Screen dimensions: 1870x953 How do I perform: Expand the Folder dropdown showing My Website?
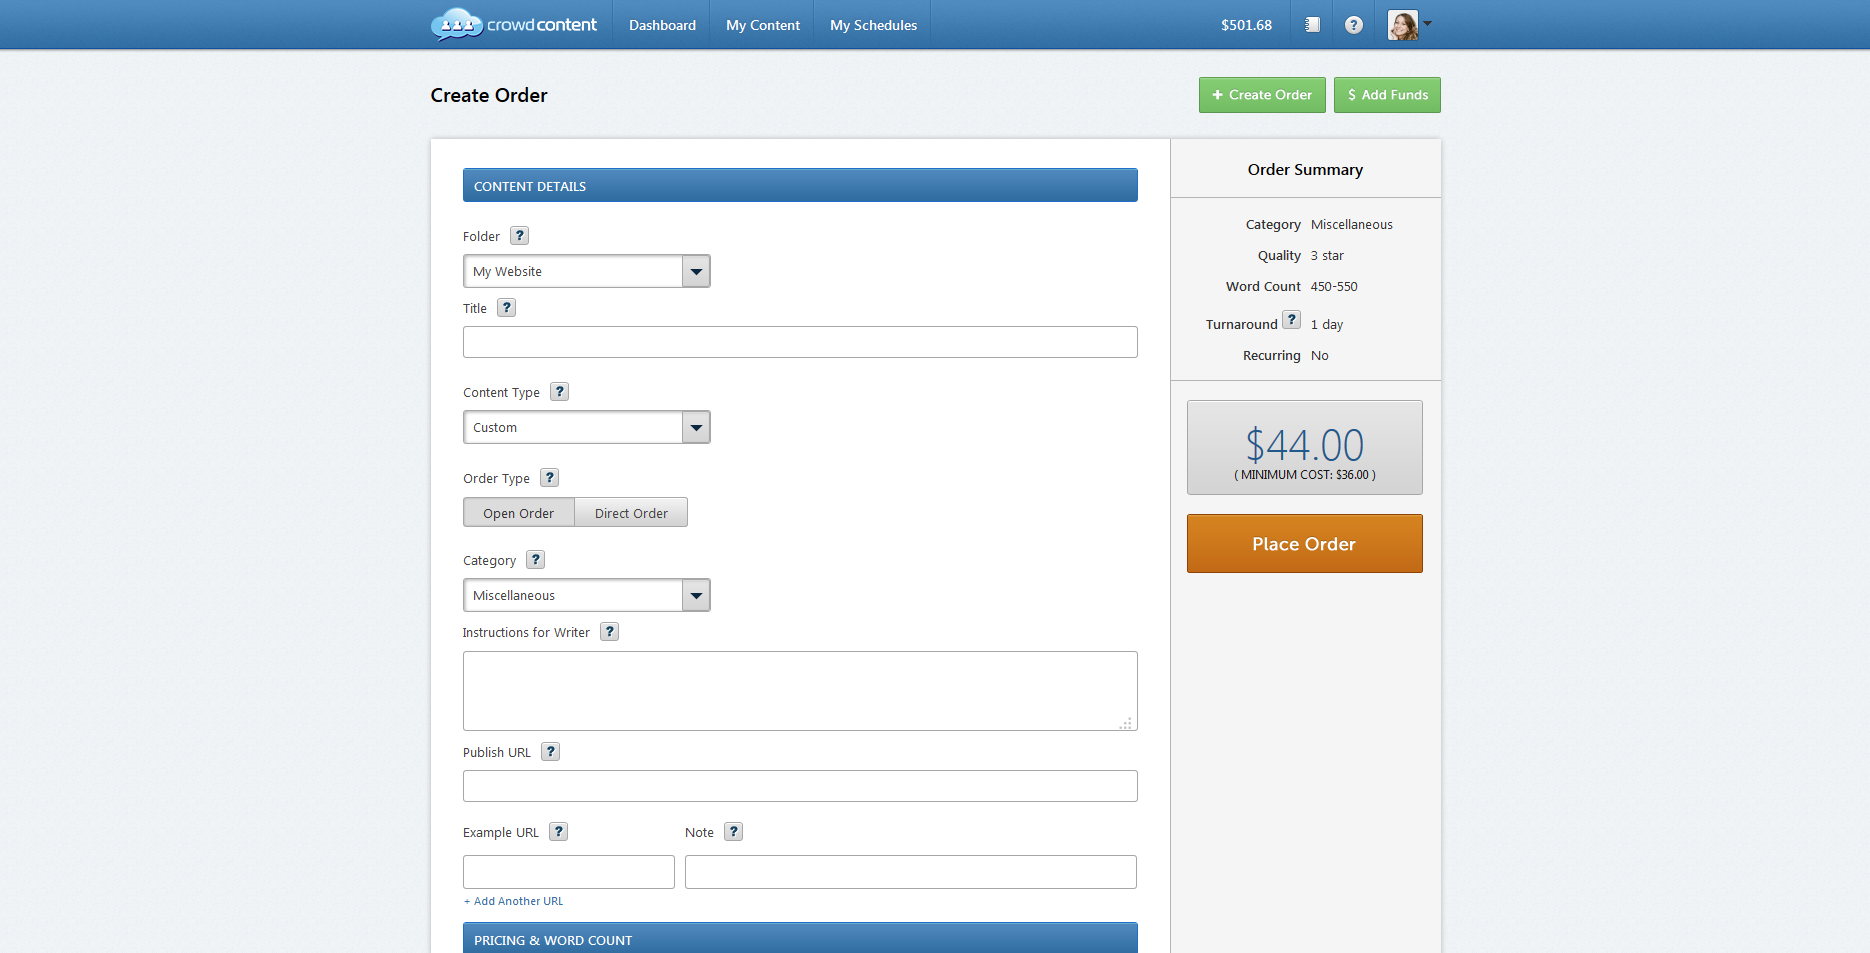(x=586, y=271)
